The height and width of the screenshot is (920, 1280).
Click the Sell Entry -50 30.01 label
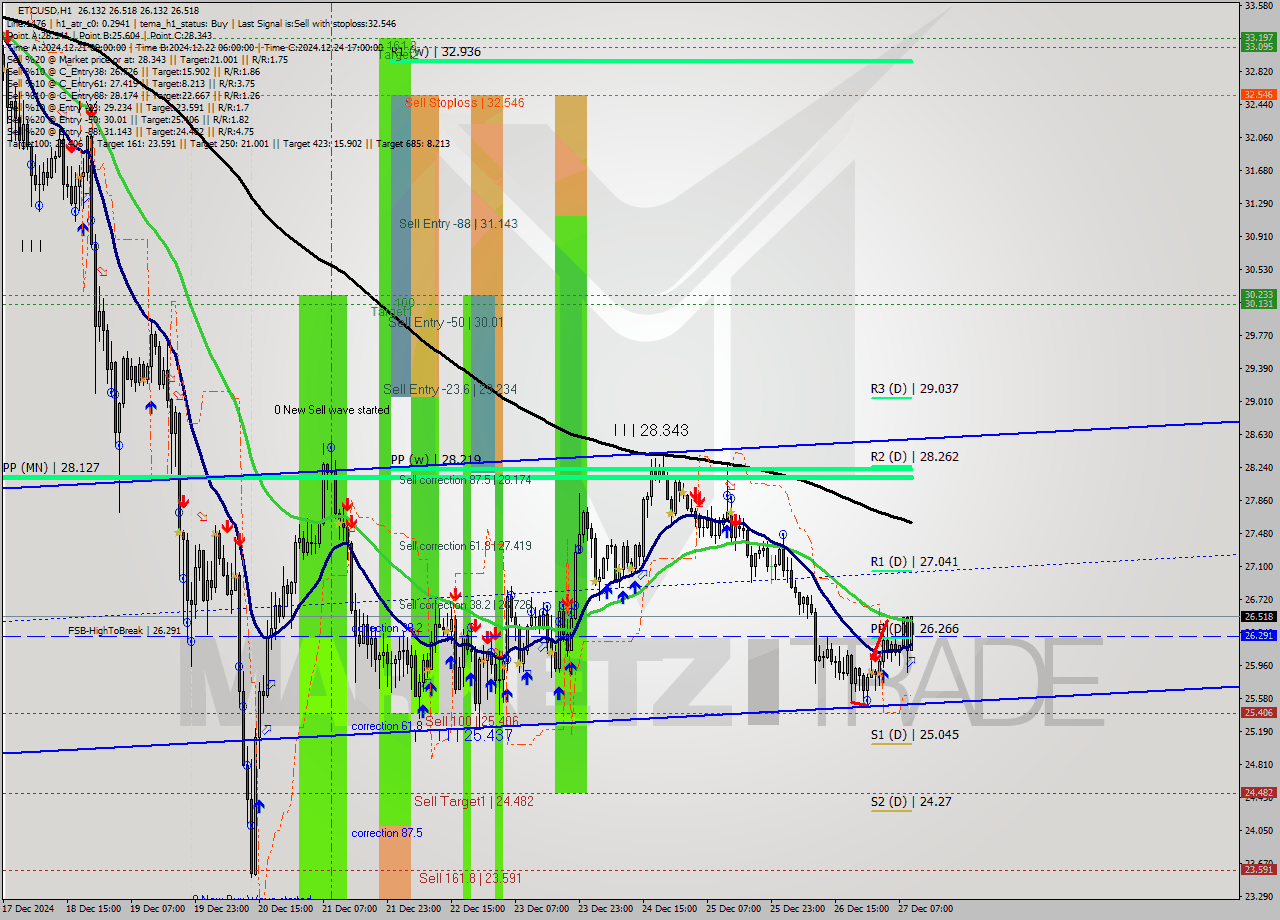tap(446, 323)
